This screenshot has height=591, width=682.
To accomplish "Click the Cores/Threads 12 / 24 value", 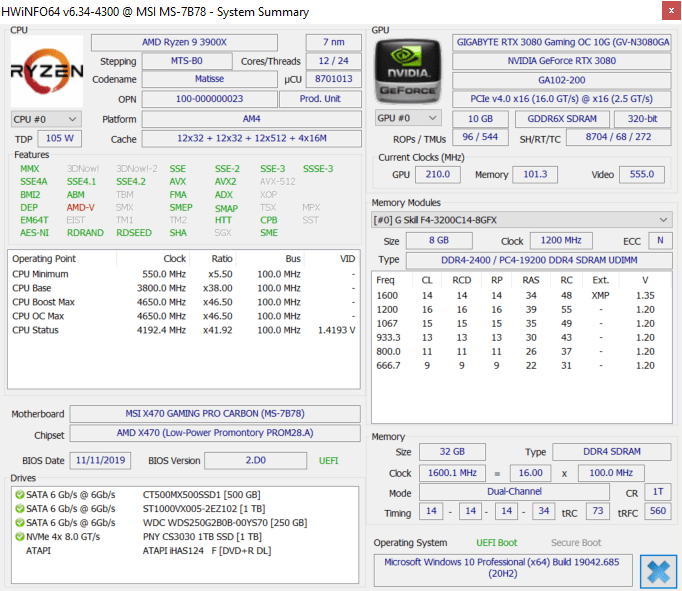I will tap(334, 61).
